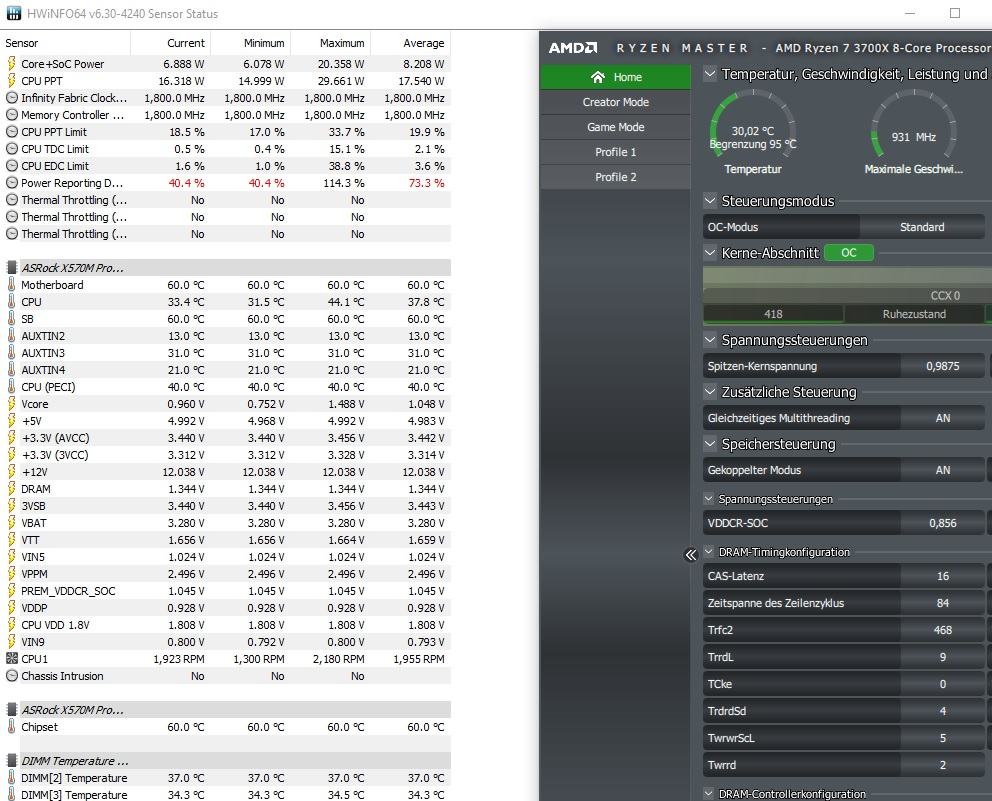992x801 pixels.
Task: Click the thermometer icon beside Motherboard
Action: [11, 285]
